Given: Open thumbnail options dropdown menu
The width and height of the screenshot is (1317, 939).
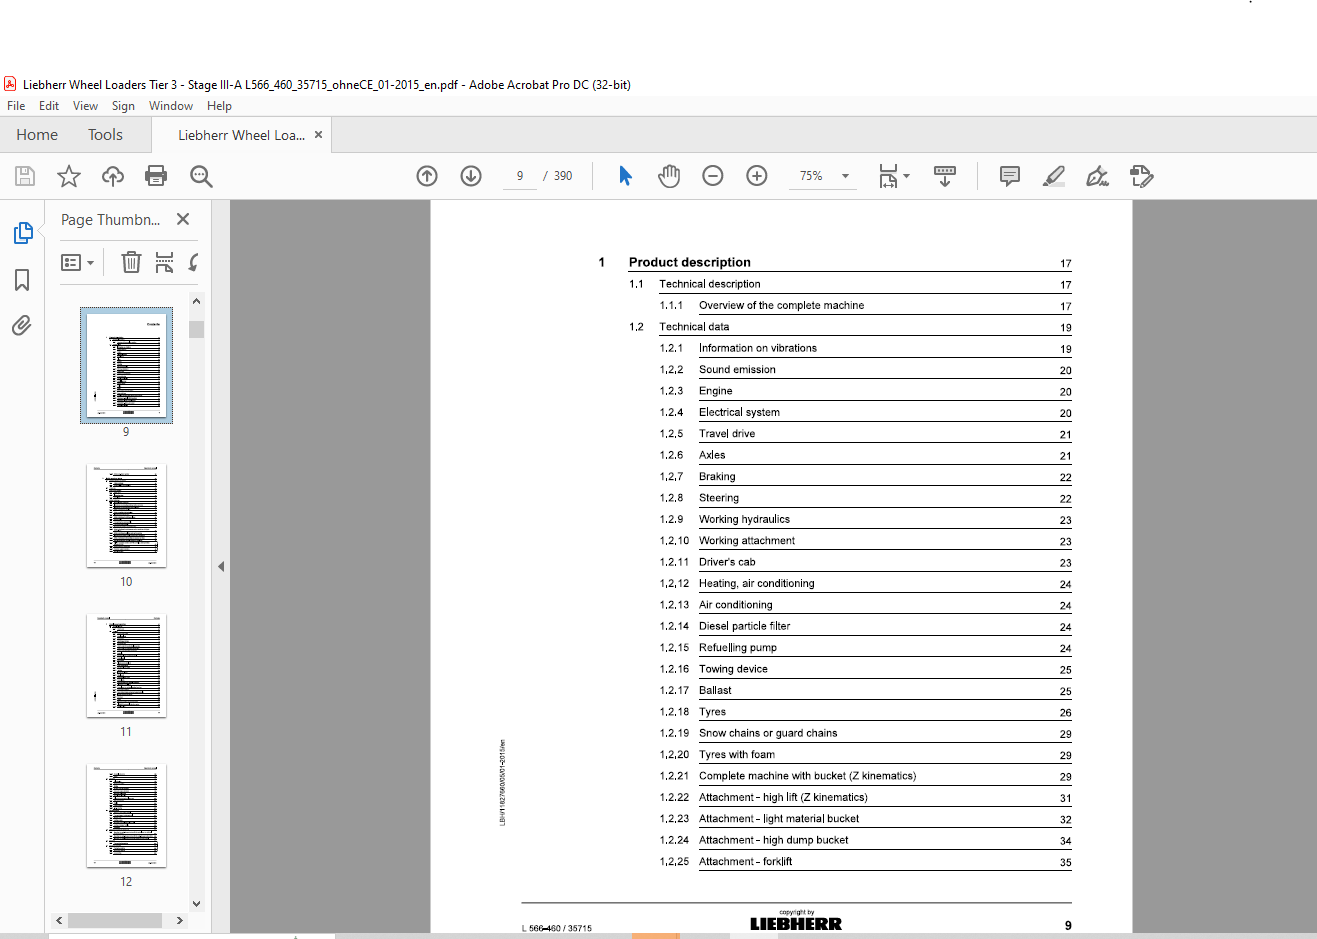Looking at the screenshot, I should coord(77,263).
